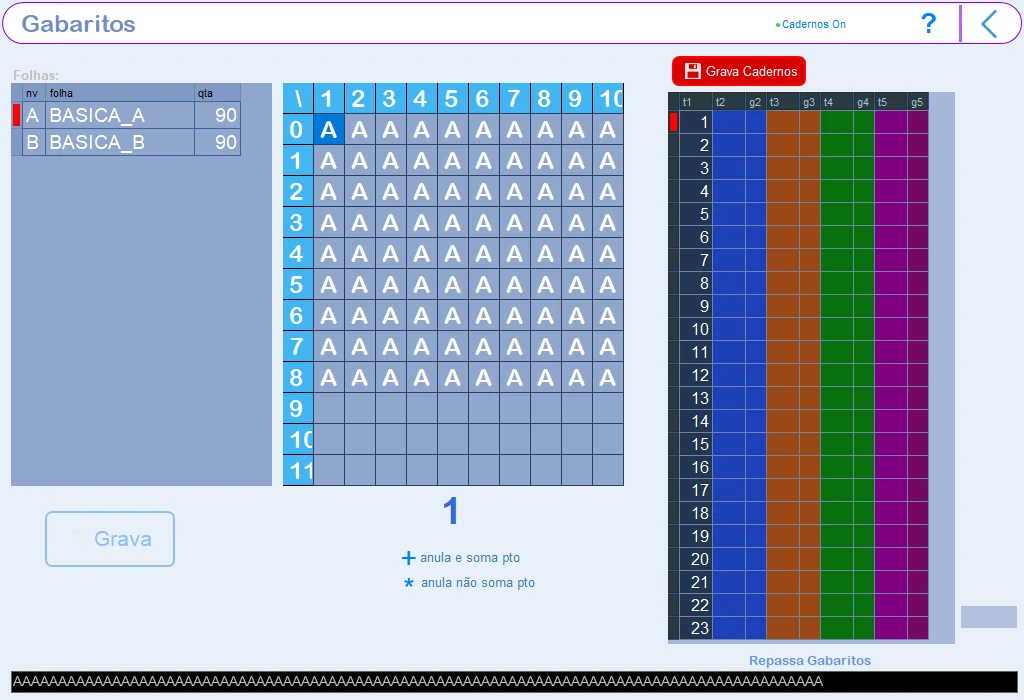Select the BASICA_B sheet row

126,142
